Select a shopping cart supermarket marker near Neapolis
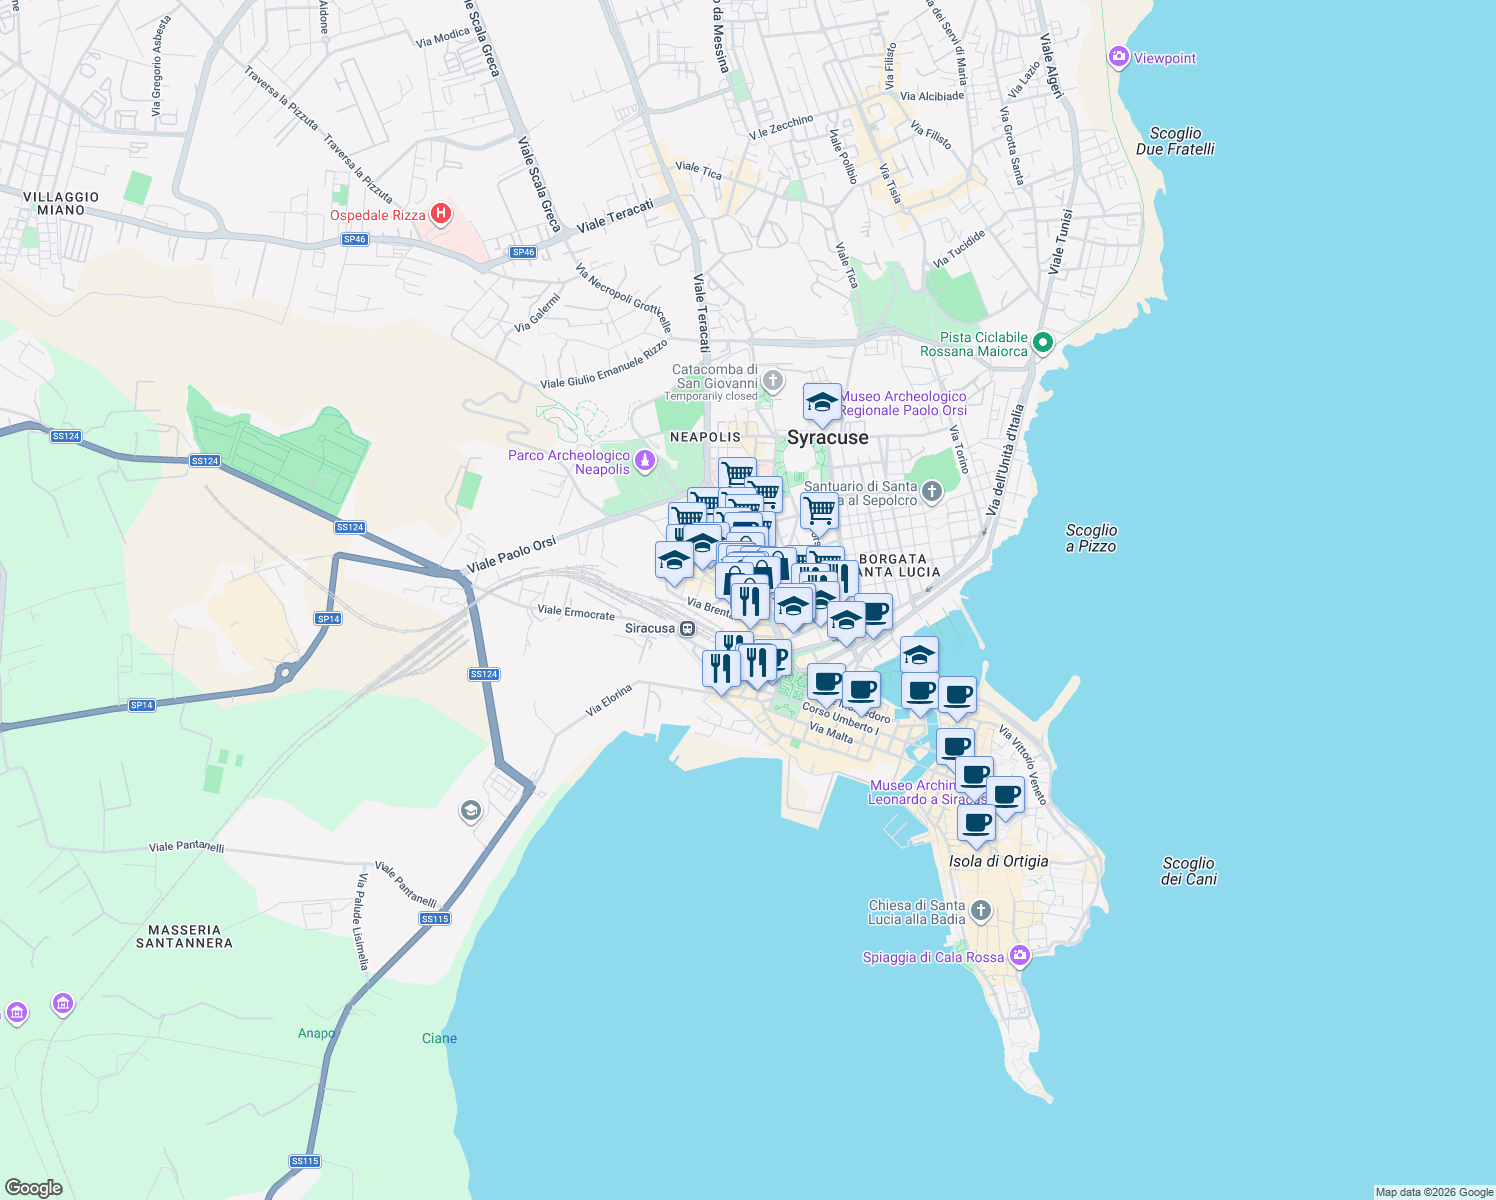This screenshot has height=1200, width=1496. [737, 470]
